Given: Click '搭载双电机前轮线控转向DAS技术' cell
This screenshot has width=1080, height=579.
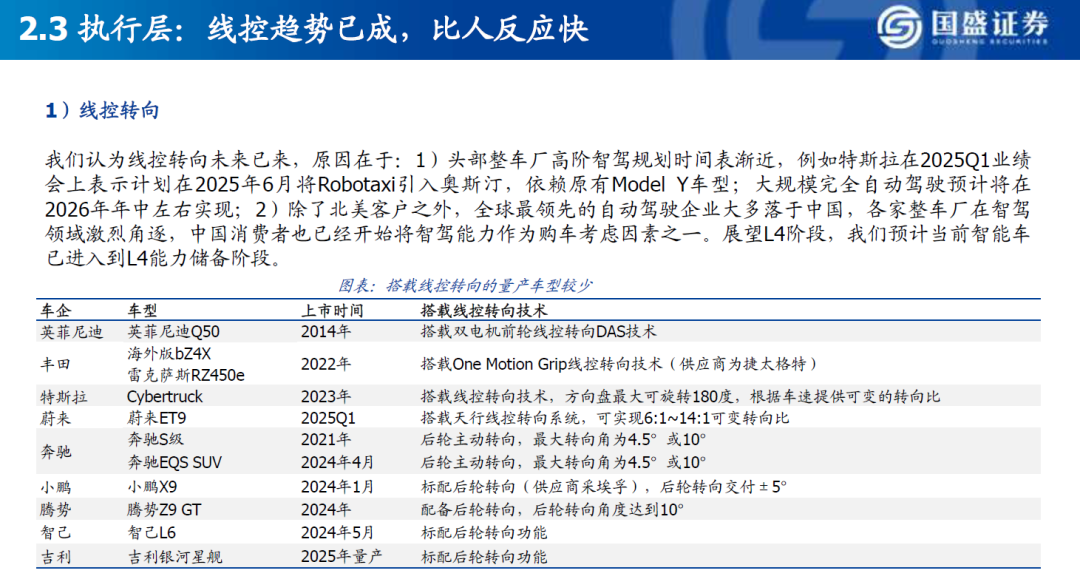Looking at the screenshot, I should tap(539, 332).
